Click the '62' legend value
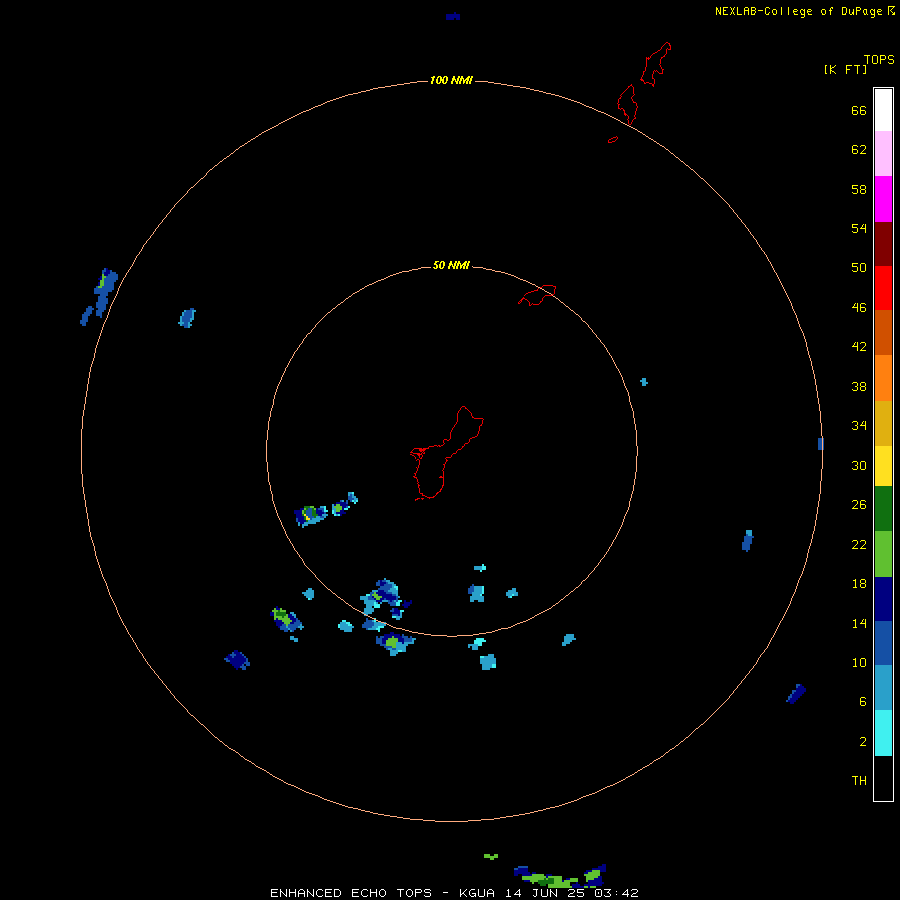Image resolution: width=900 pixels, height=900 pixels. tap(859, 150)
